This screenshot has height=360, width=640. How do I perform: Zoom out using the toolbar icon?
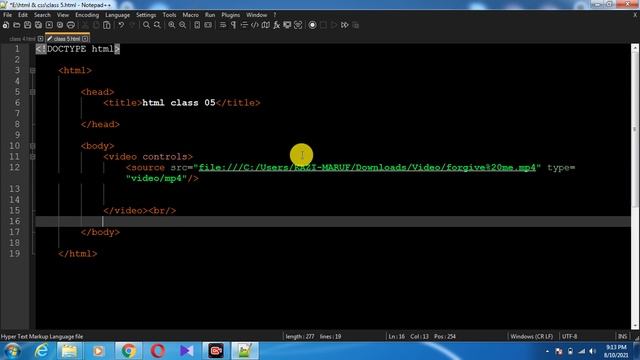pos(182,25)
